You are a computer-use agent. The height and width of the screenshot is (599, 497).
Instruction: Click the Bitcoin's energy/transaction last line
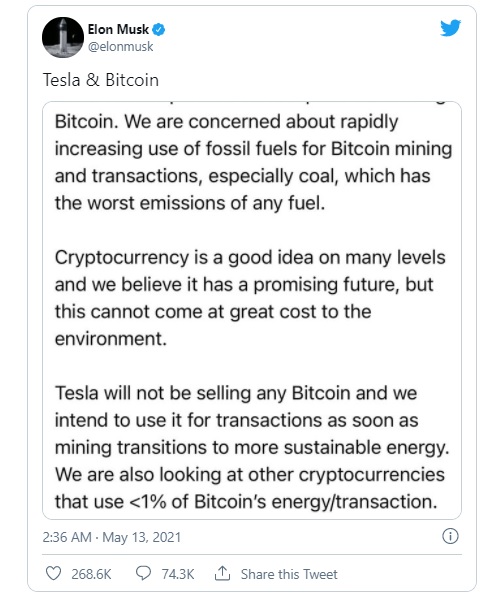click(x=246, y=502)
